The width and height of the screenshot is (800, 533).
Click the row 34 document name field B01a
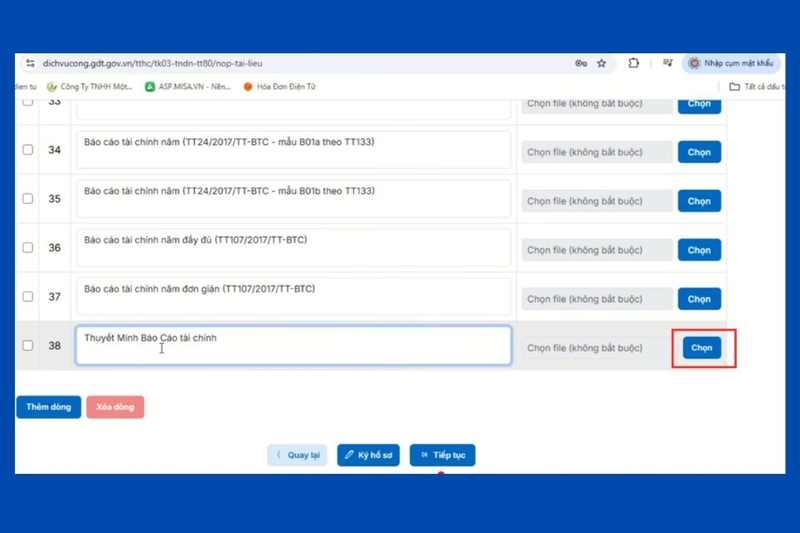[293, 149]
